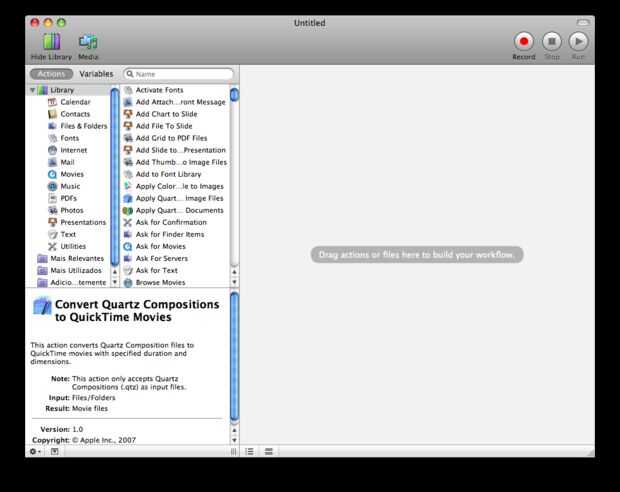
Task: Open the Mais Relevantes smart folder
Action: (x=70, y=259)
